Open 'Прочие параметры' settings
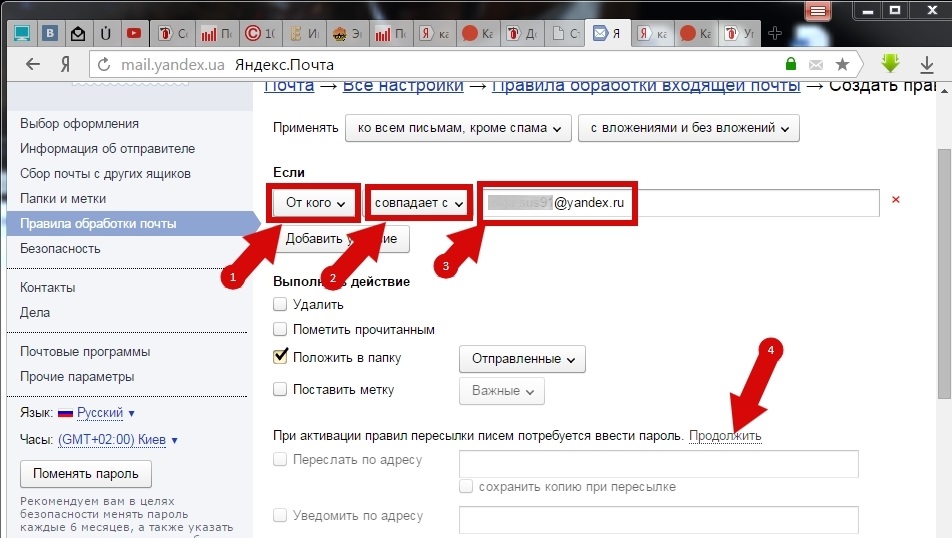The image size is (952, 538). point(77,376)
